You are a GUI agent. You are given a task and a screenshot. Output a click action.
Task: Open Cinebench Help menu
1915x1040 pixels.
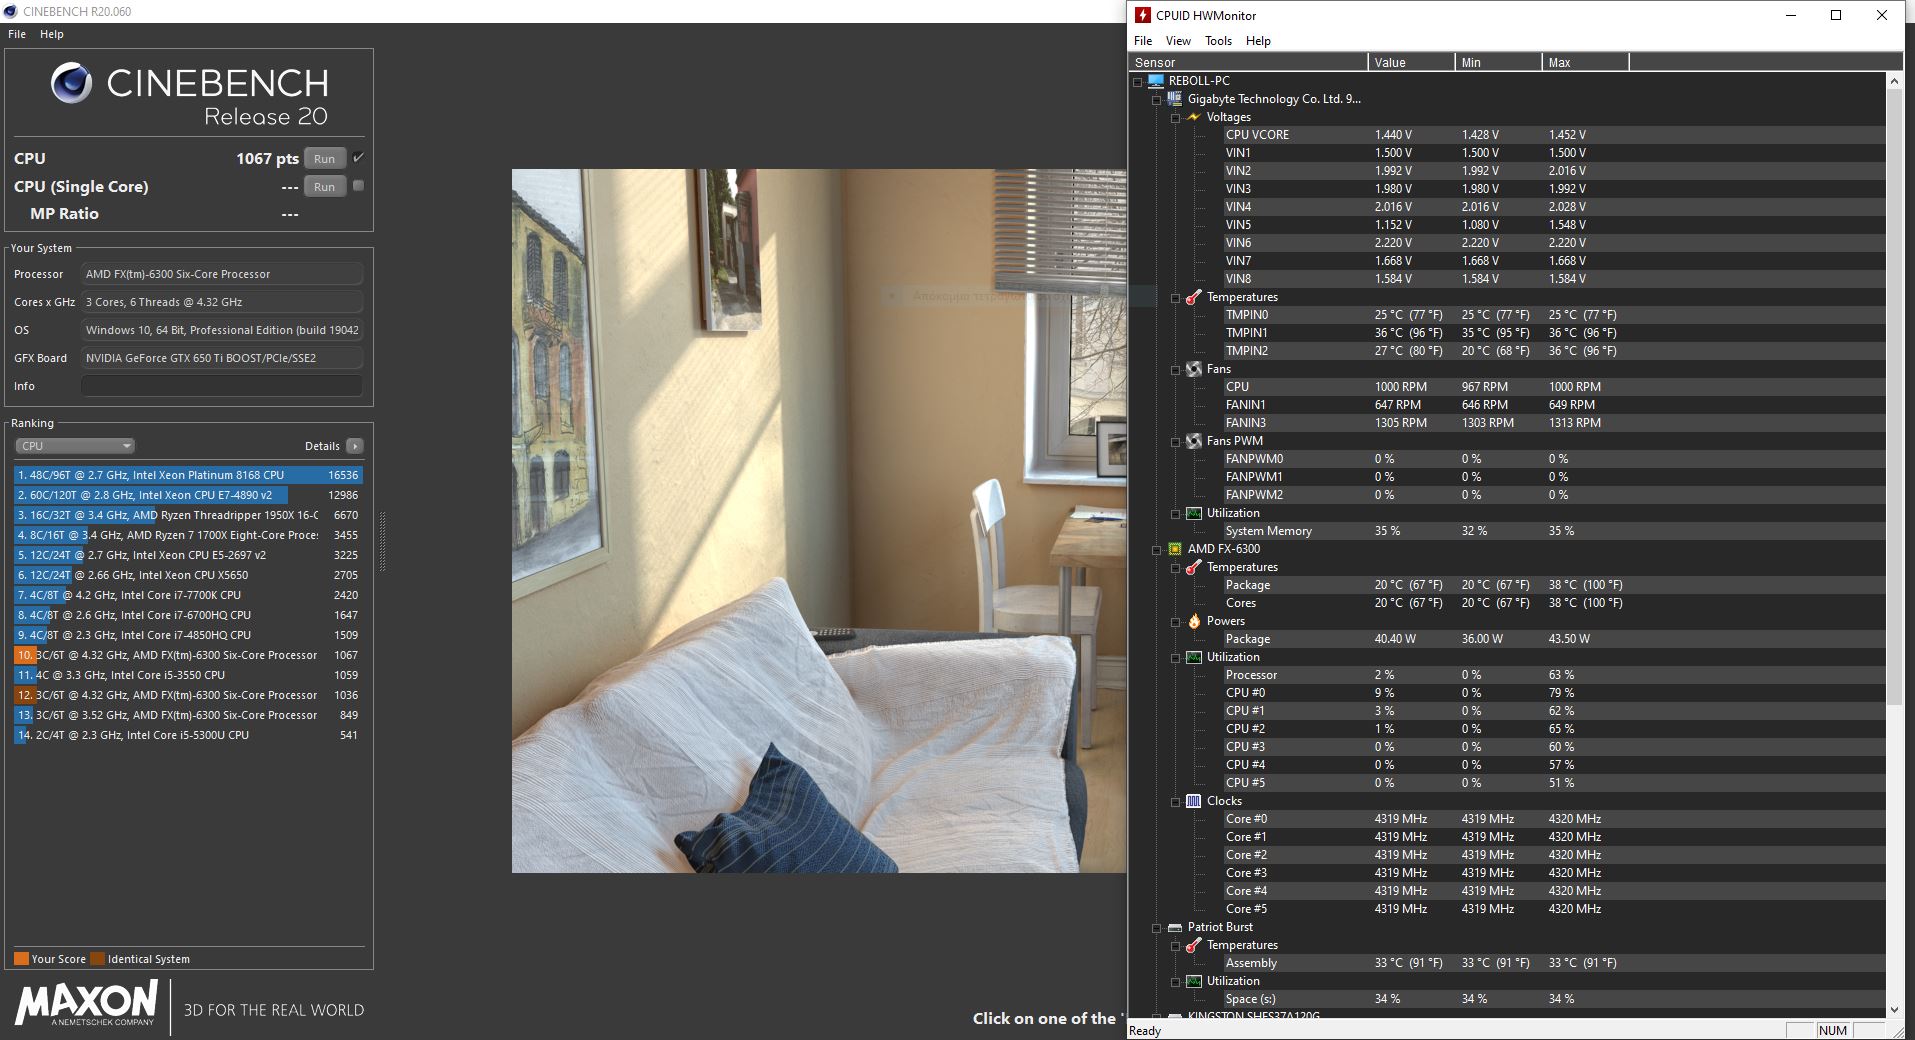(52, 34)
